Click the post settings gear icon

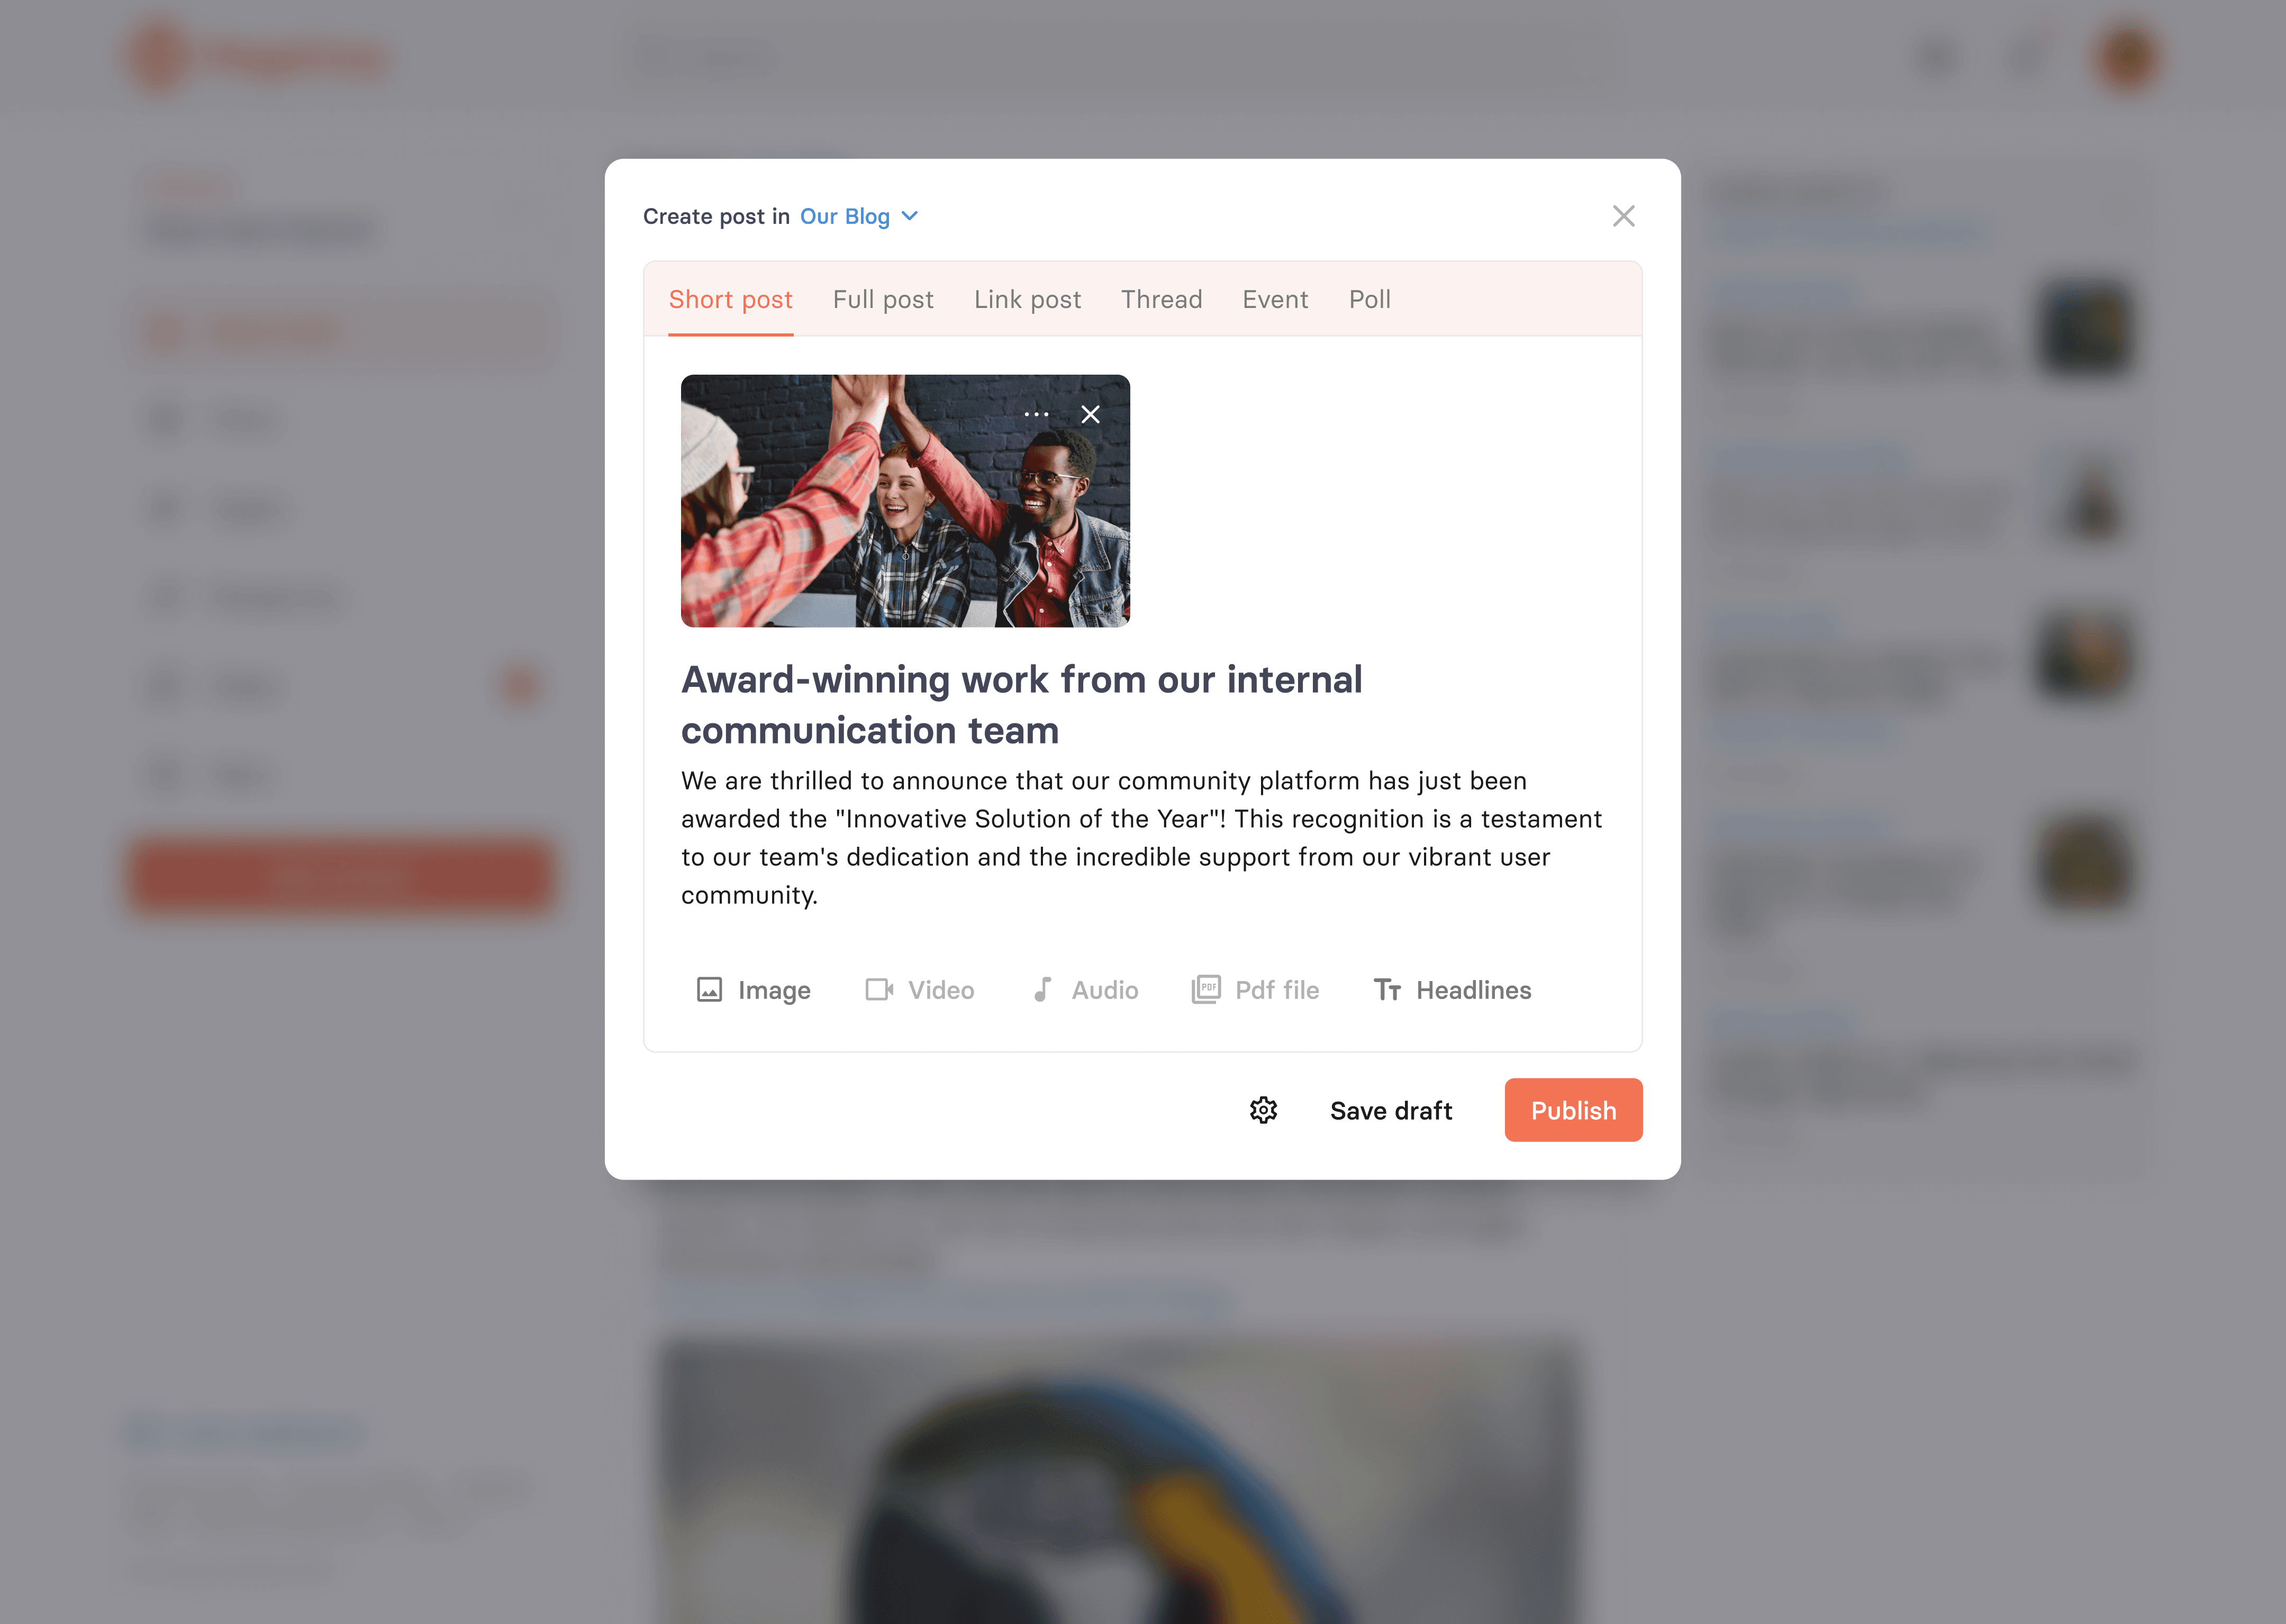pos(1265,1109)
